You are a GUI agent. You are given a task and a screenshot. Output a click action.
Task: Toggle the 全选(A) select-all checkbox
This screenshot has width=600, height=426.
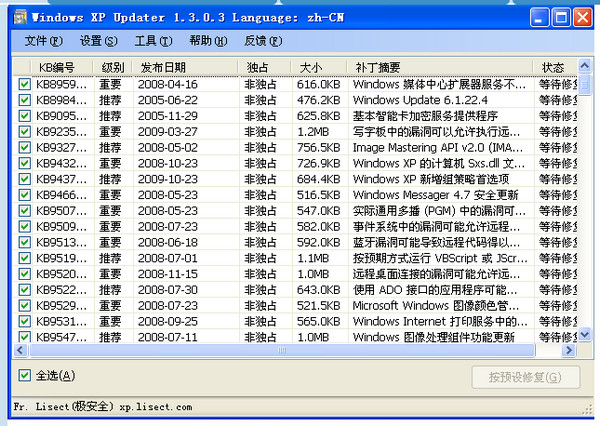24,375
